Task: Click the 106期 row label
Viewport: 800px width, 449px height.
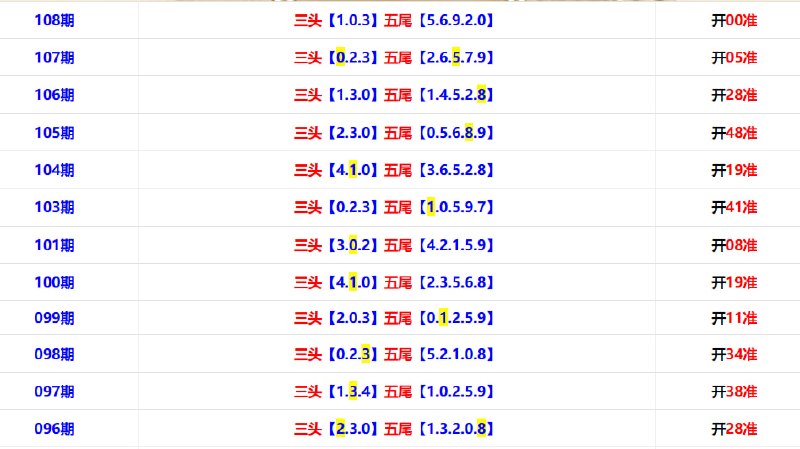Action: coord(54,95)
